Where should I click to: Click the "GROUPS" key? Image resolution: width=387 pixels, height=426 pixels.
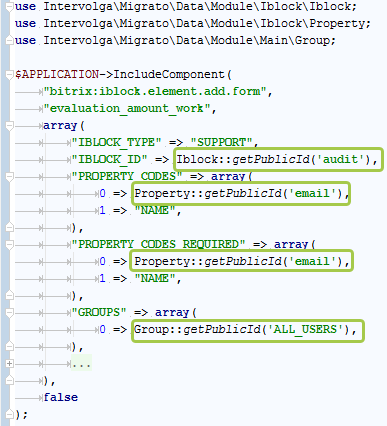pyautogui.click(x=99, y=312)
